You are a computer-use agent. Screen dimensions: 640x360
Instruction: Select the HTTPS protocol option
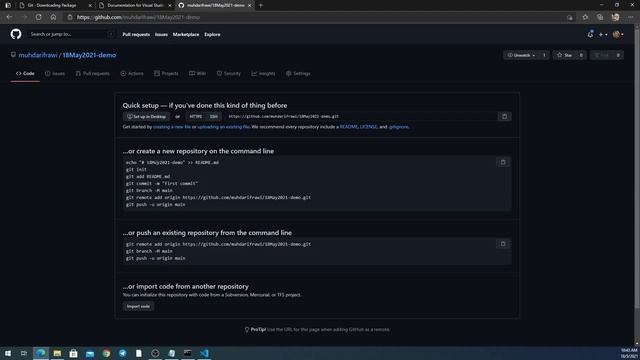(196, 117)
